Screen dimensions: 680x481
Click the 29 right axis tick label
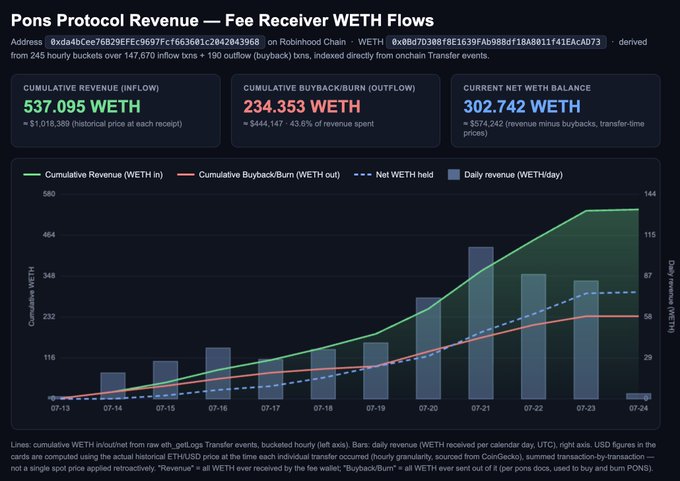[648, 358]
